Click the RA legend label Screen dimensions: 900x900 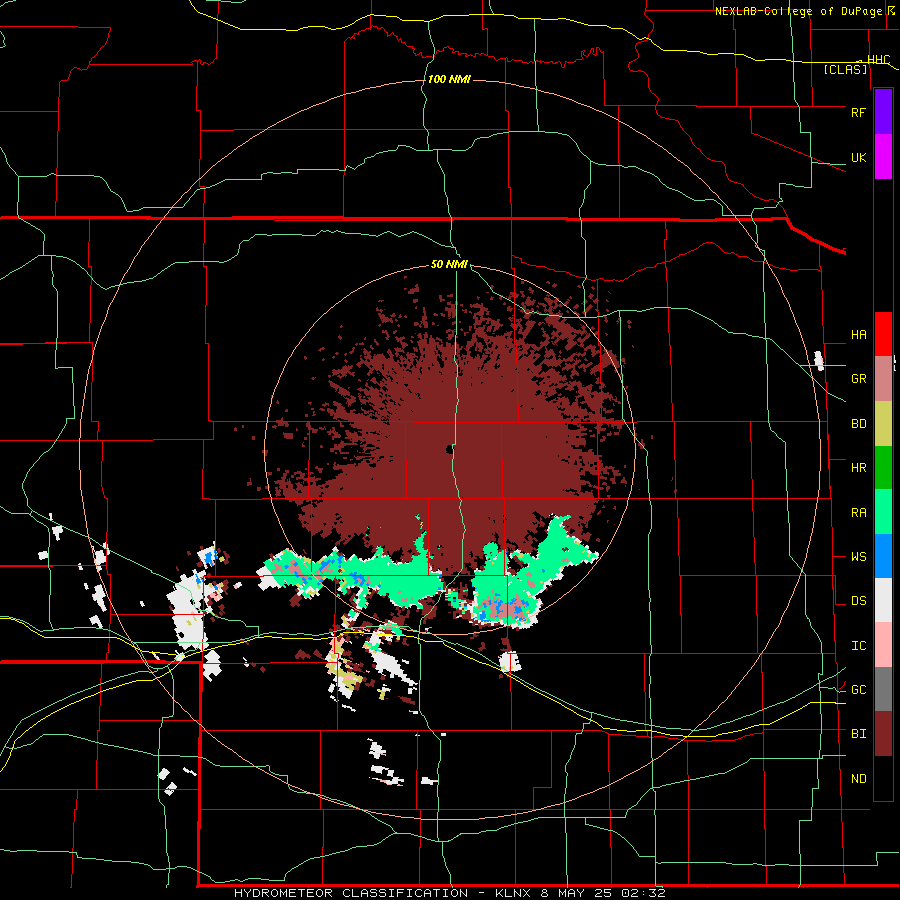pos(858,513)
